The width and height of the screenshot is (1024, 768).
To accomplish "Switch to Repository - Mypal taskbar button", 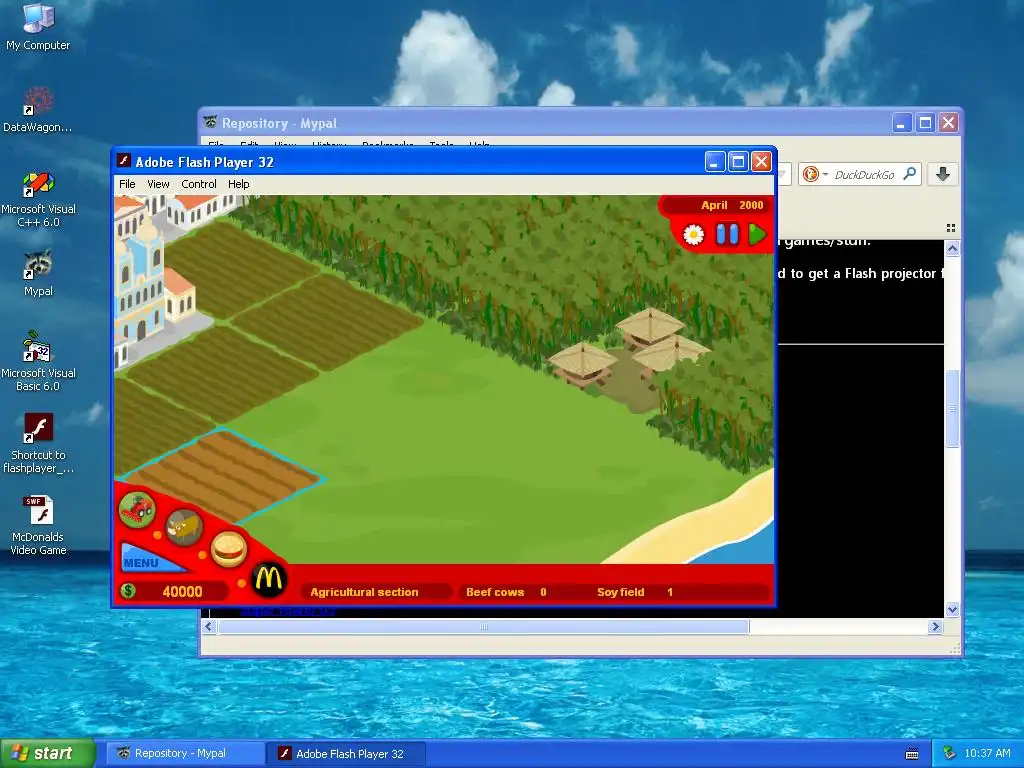I will point(185,753).
